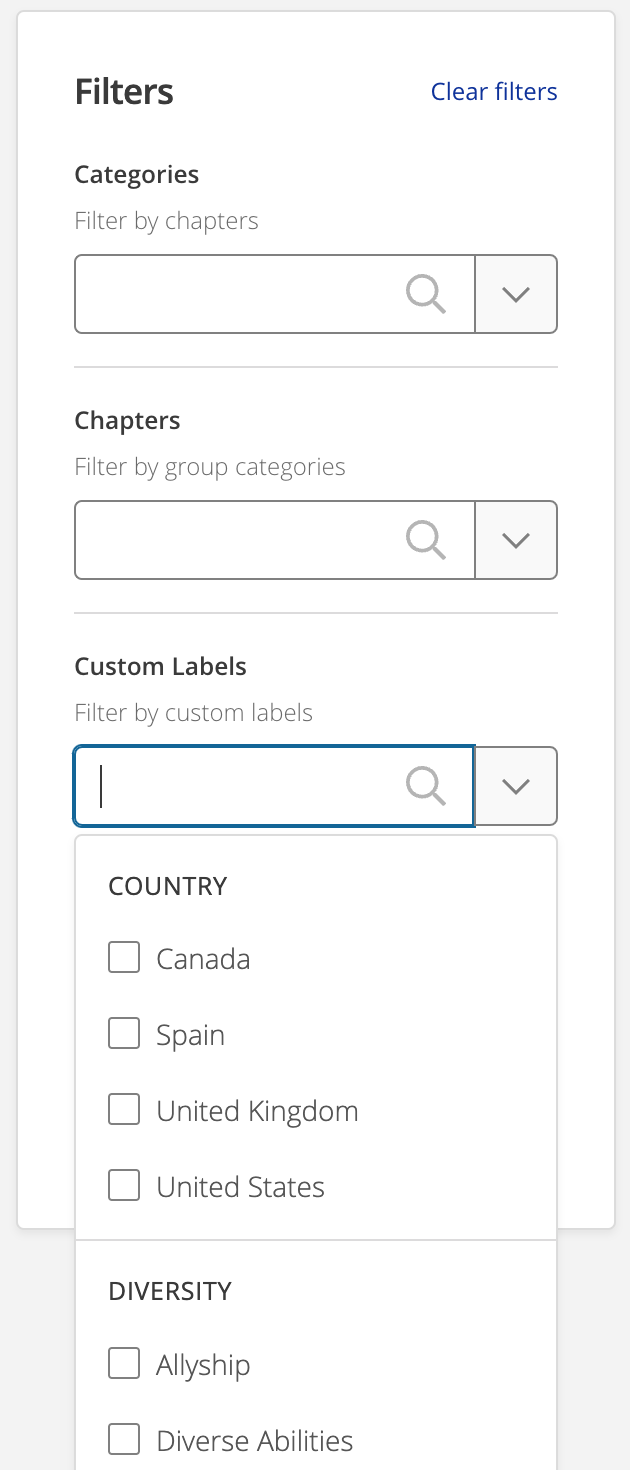Check the Canada checkbox
Viewport: 630px width, 1470px height.
pos(124,958)
